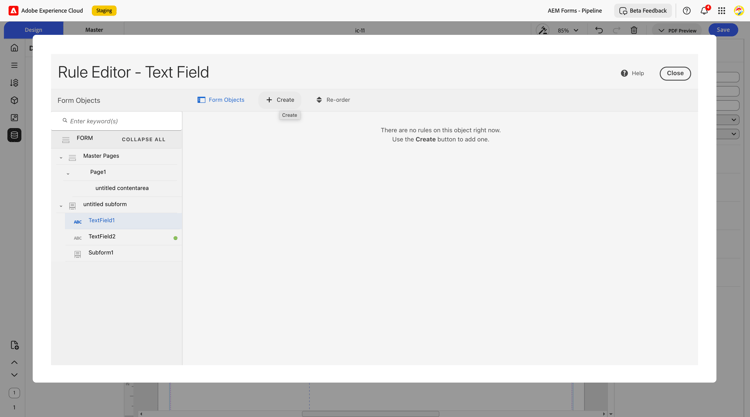Select Page1 in the tree

tap(98, 172)
